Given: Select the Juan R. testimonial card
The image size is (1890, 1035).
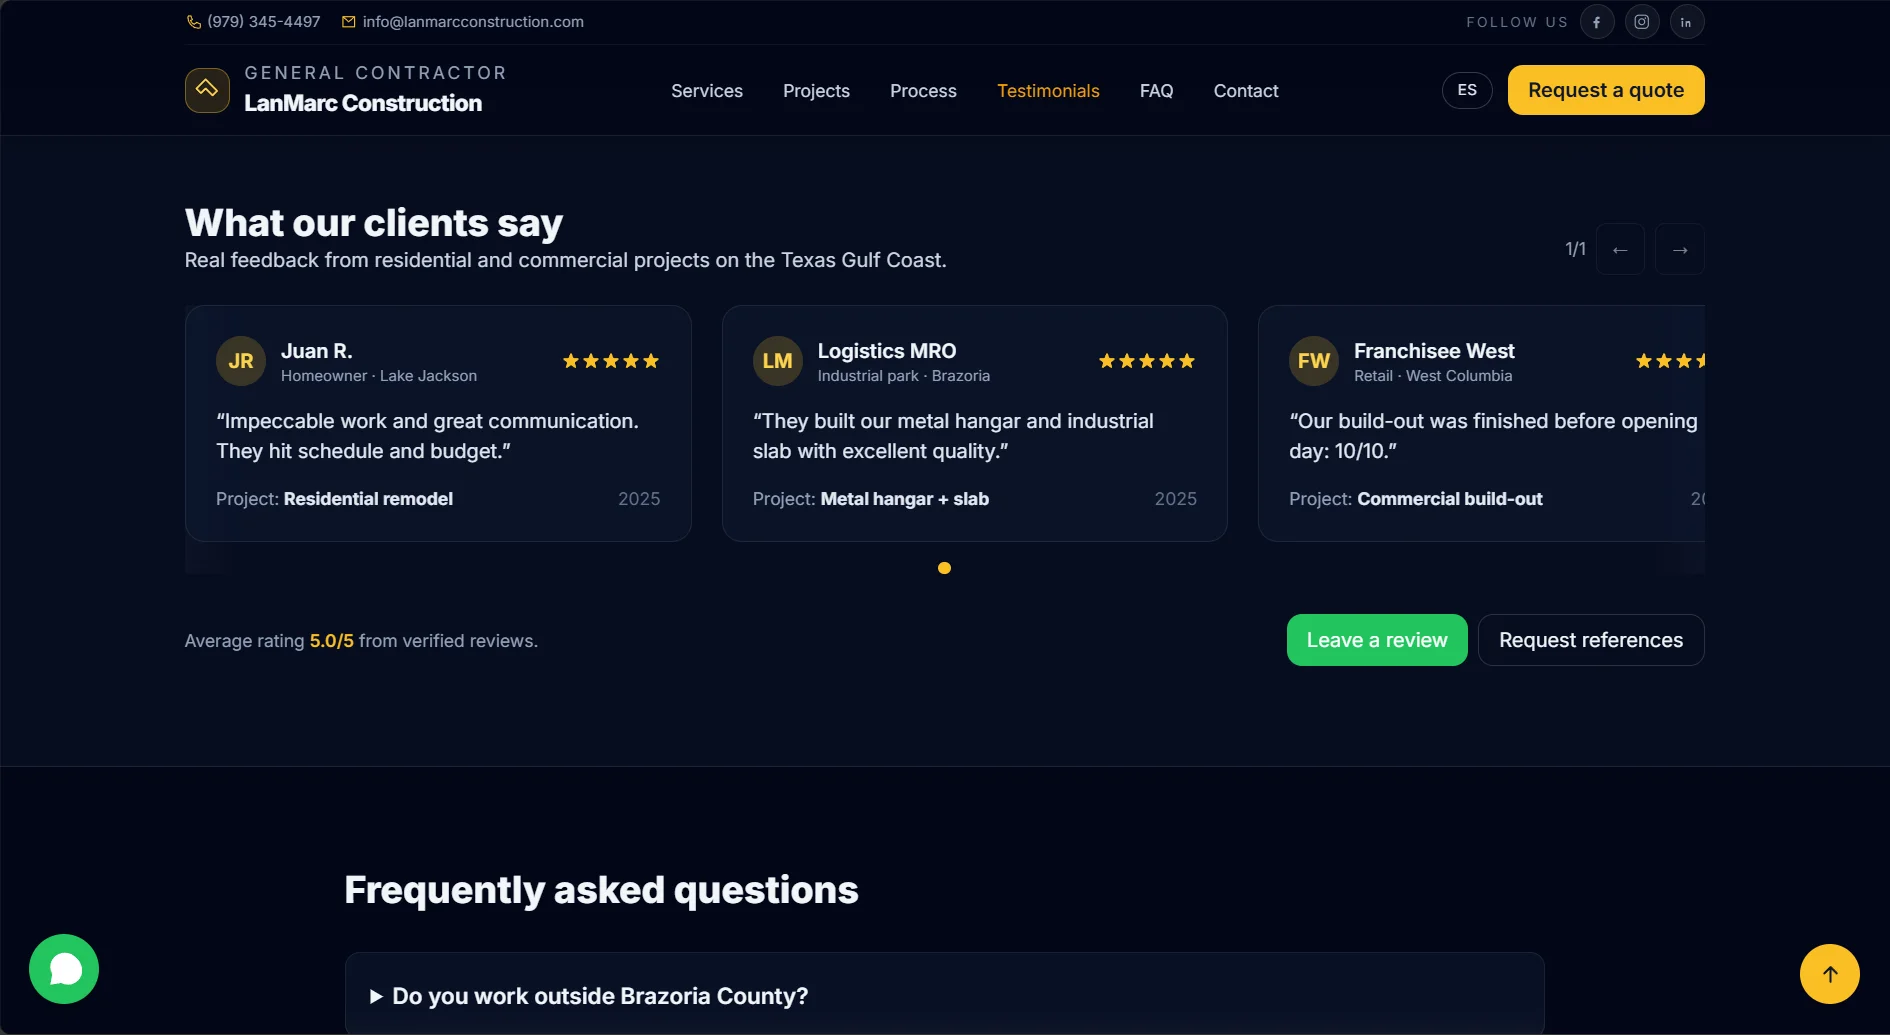Looking at the screenshot, I should coord(438,423).
